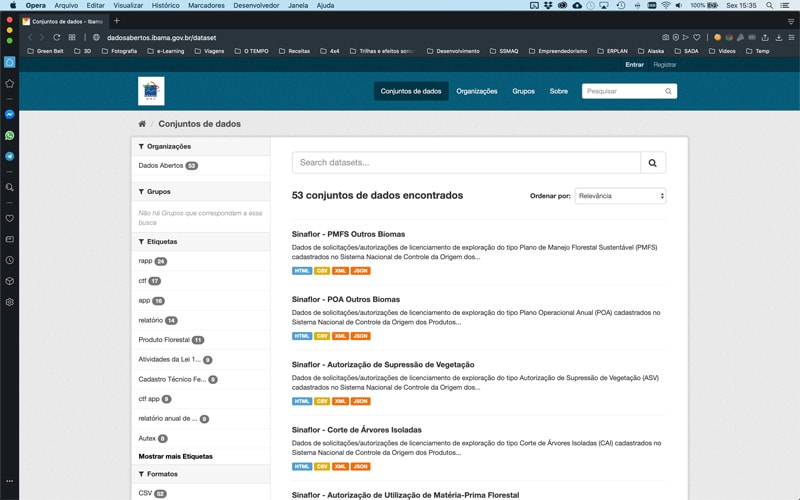Open sidebar star bookmarks icon
This screenshot has height=500, width=800.
pos(10,84)
